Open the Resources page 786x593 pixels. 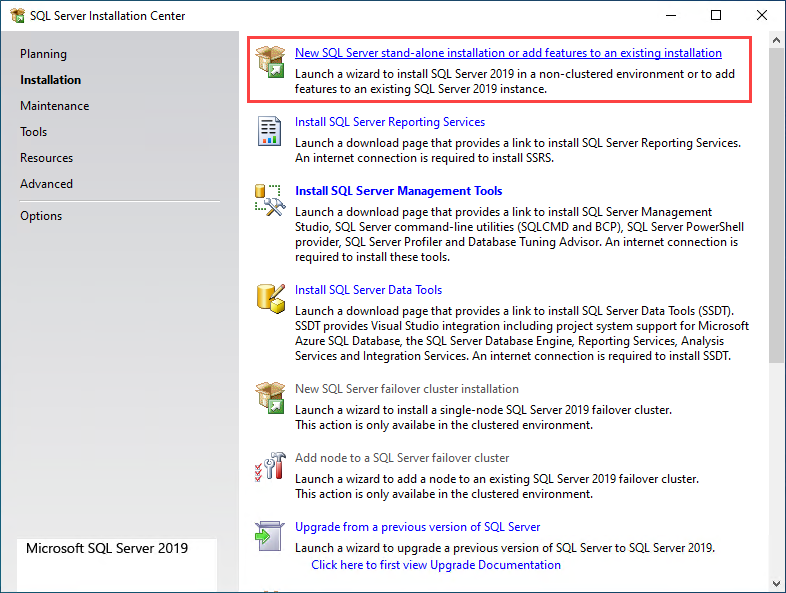tap(47, 158)
